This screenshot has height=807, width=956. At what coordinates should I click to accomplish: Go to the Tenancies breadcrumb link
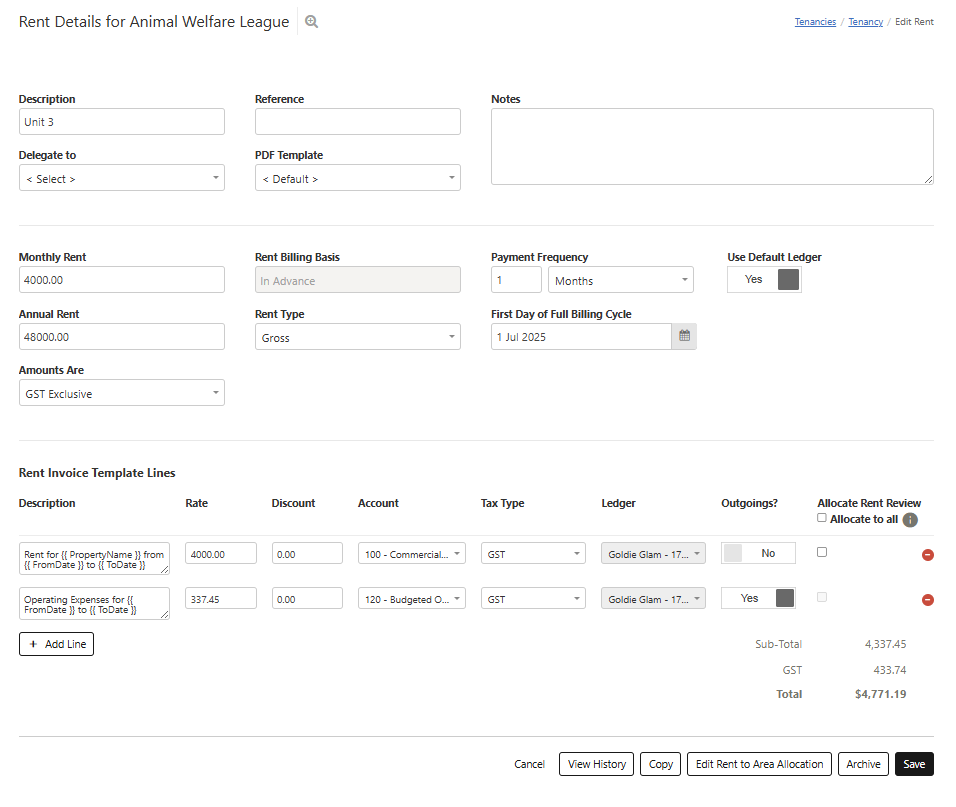815,22
